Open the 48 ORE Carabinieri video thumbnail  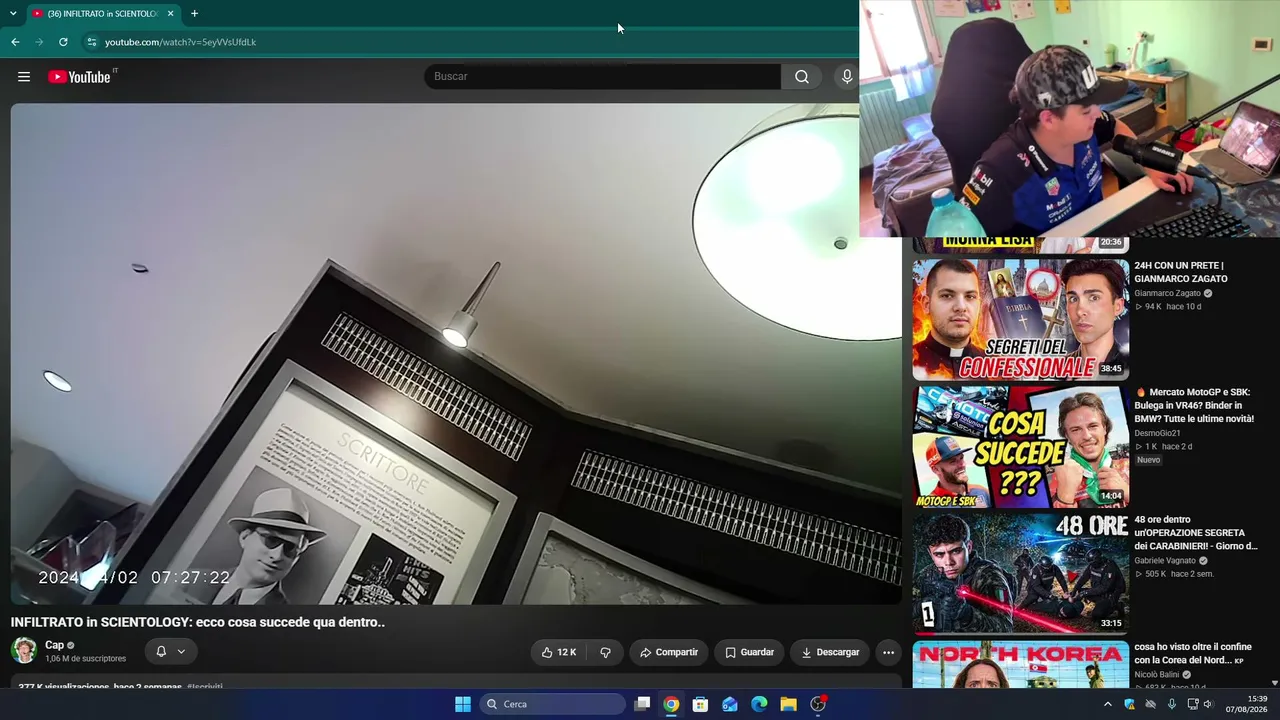tap(1021, 573)
